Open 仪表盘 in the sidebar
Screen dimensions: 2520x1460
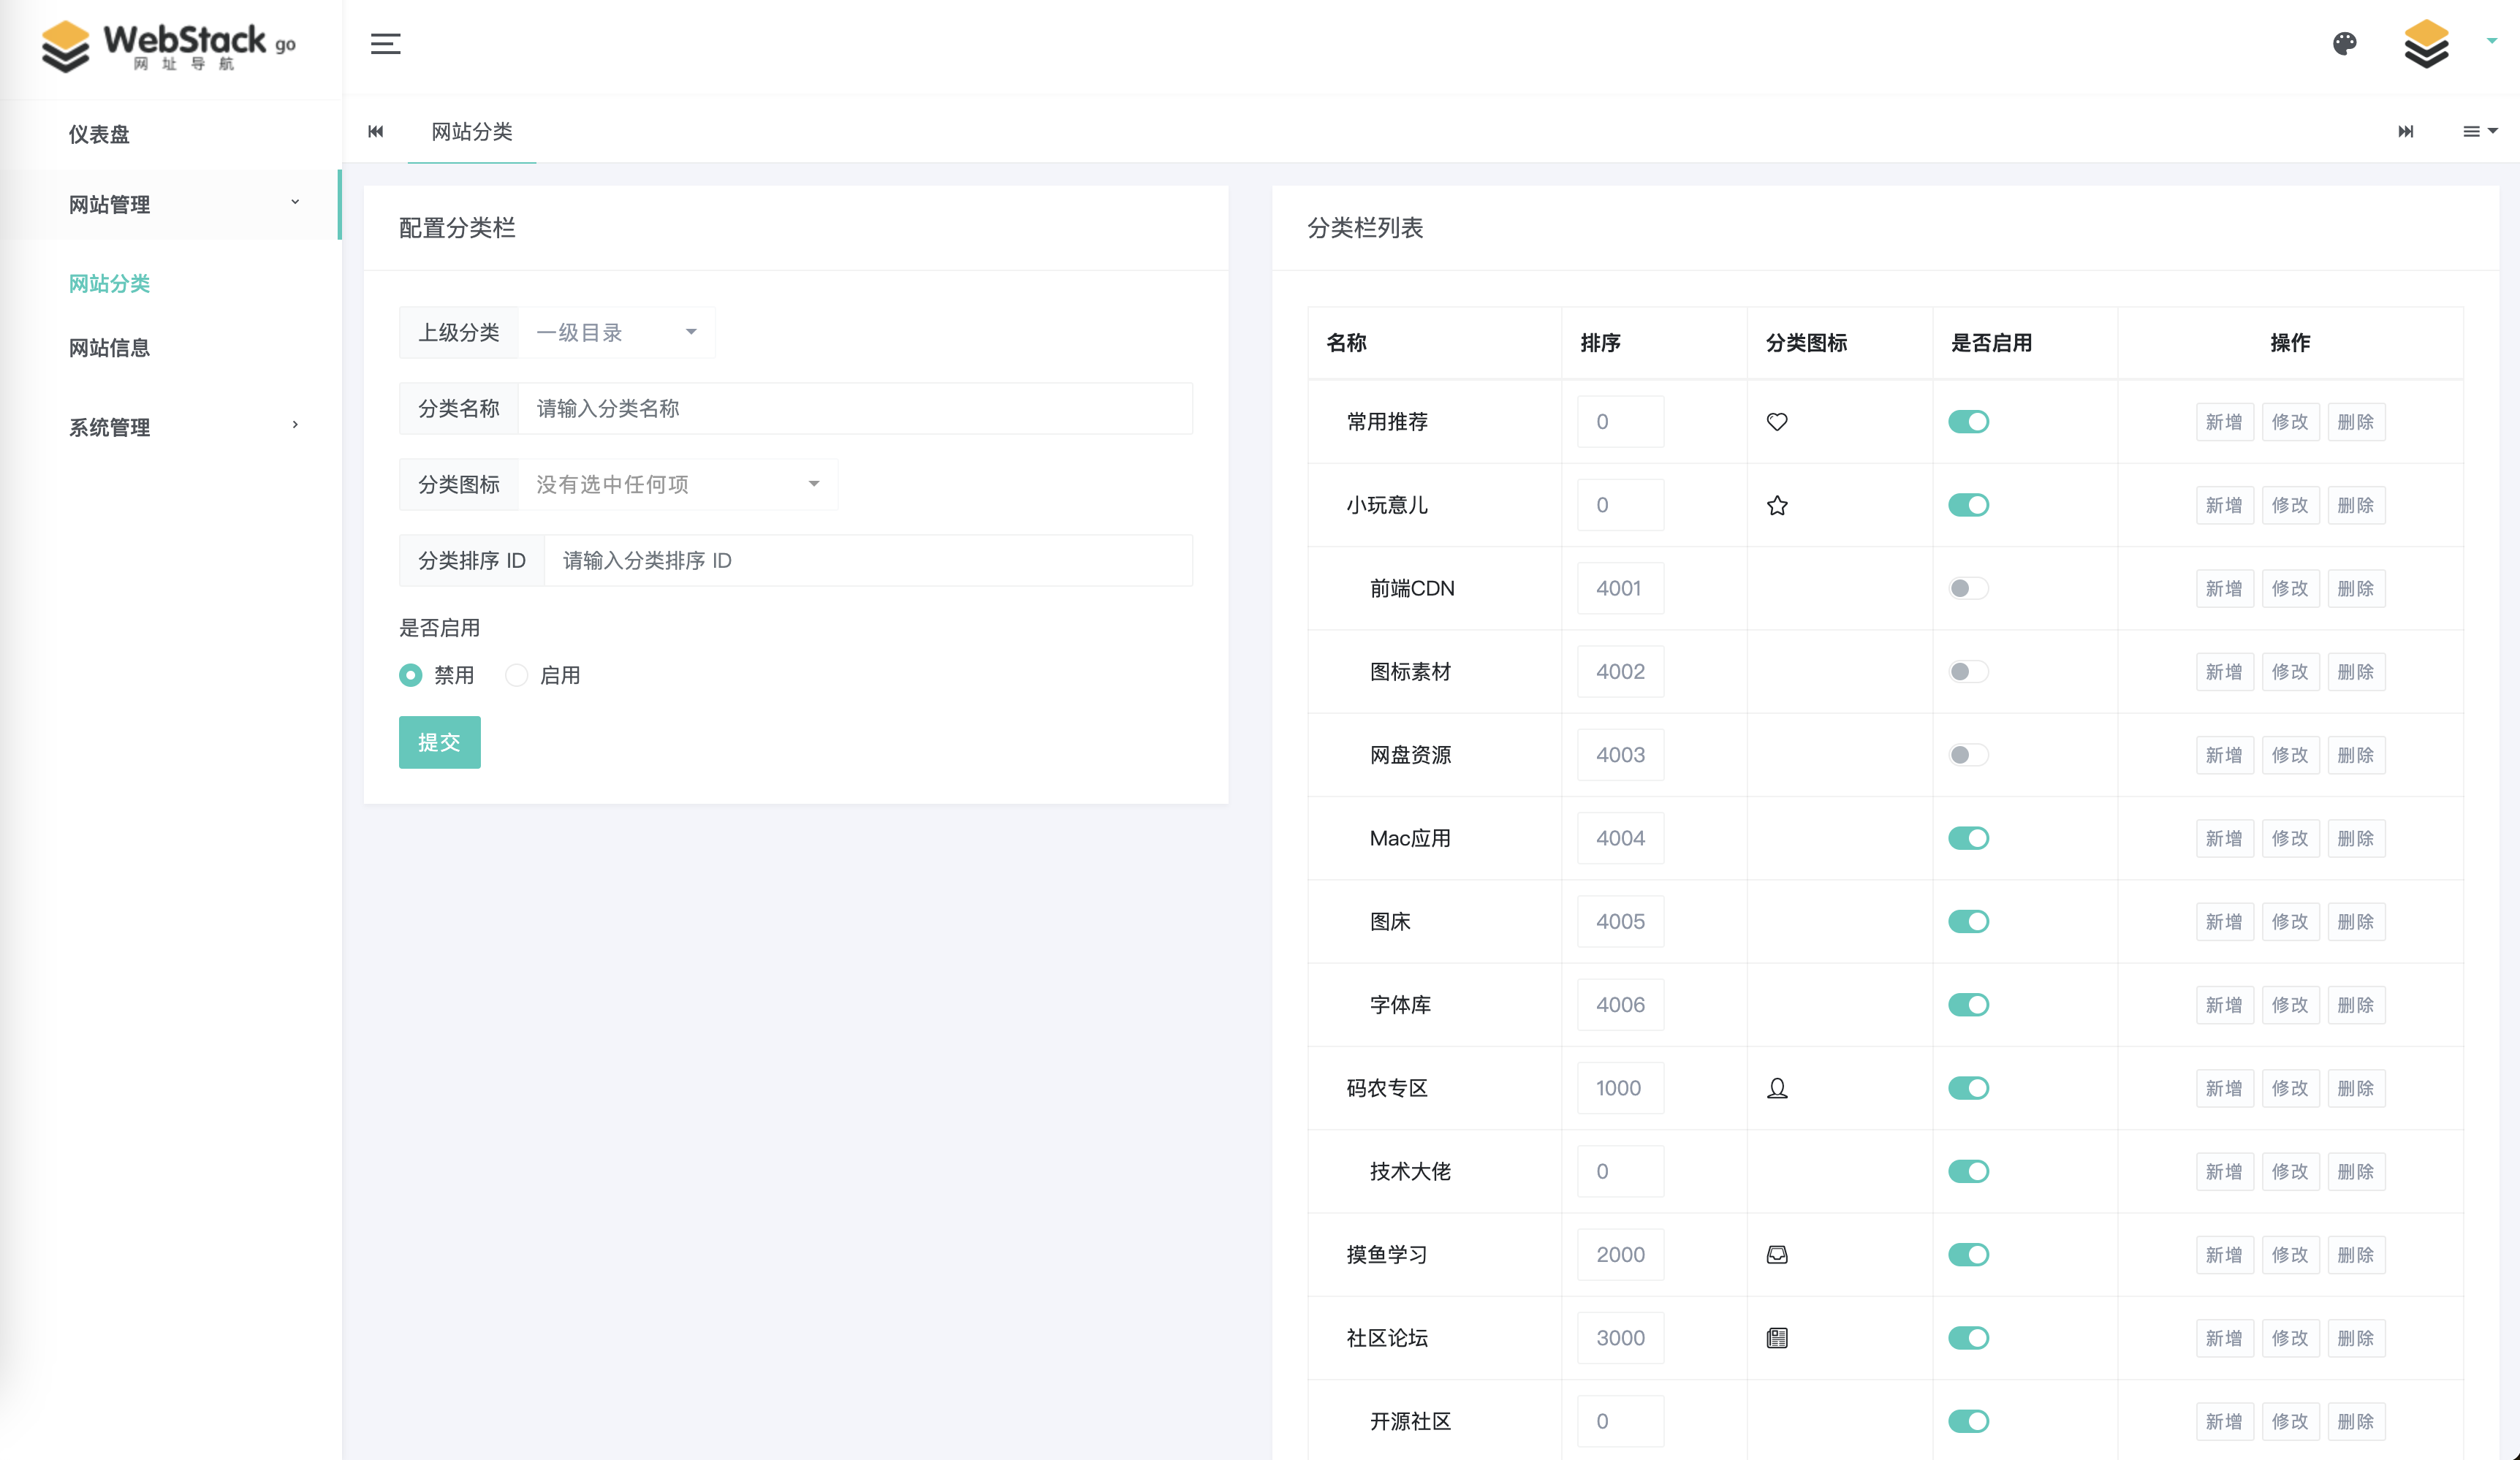(x=99, y=134)
